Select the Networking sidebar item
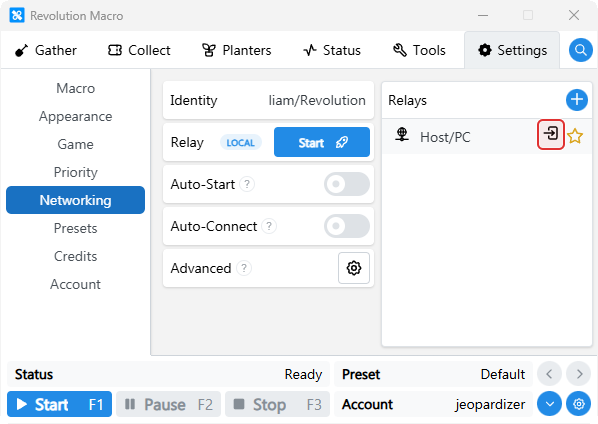 coord(76,200)
